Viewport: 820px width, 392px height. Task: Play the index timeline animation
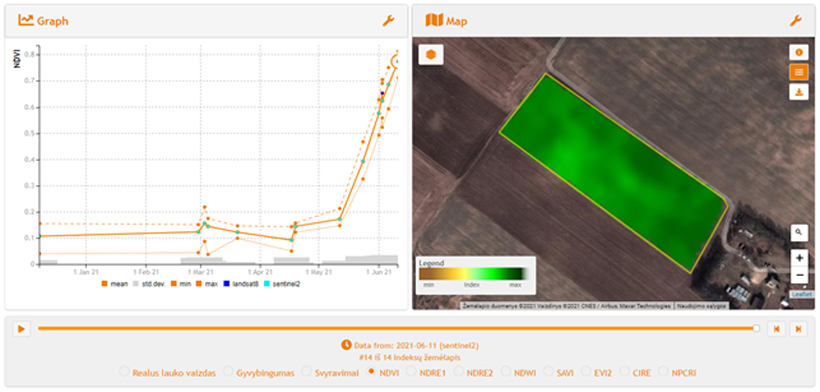click(x=21, y=329)
